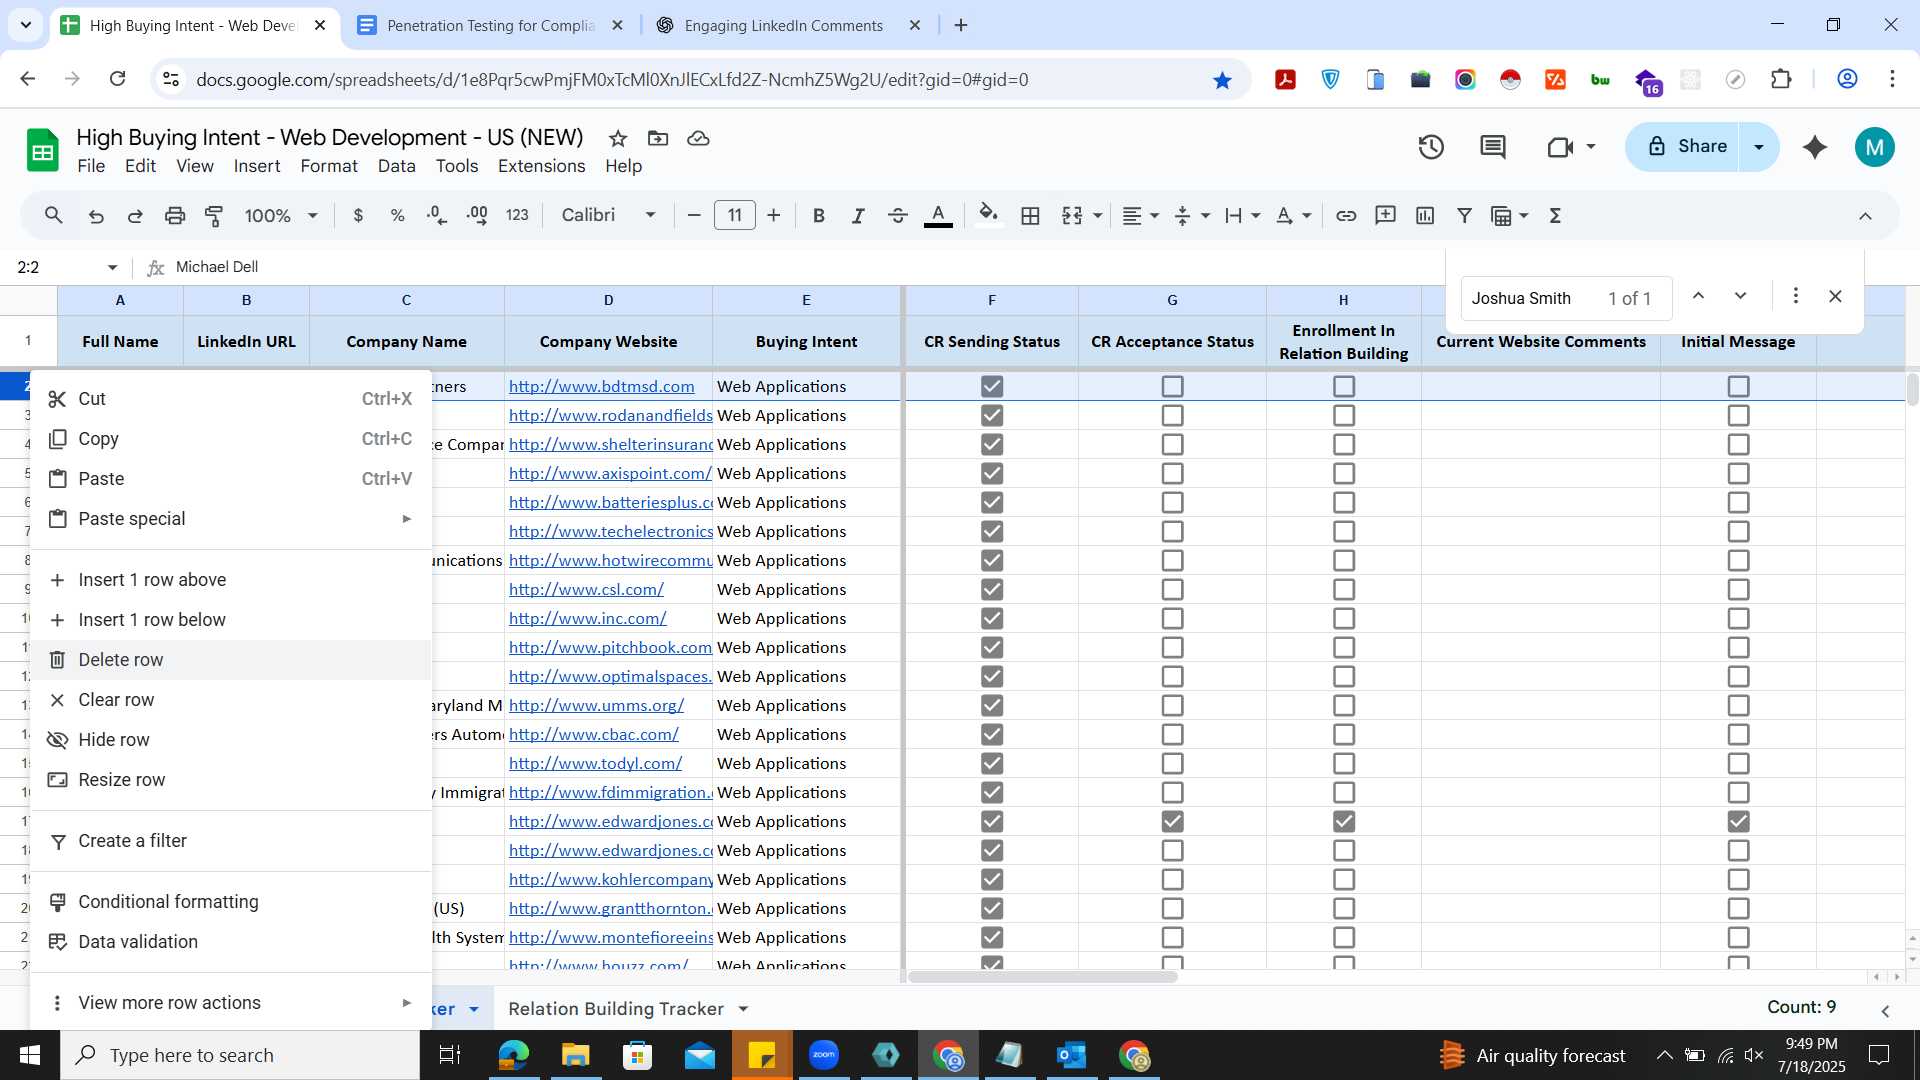Screen dimensions: 1920x1080
Task: Choose Hide row in context menu
Action: pyautogui.click(x=230, y=740)
